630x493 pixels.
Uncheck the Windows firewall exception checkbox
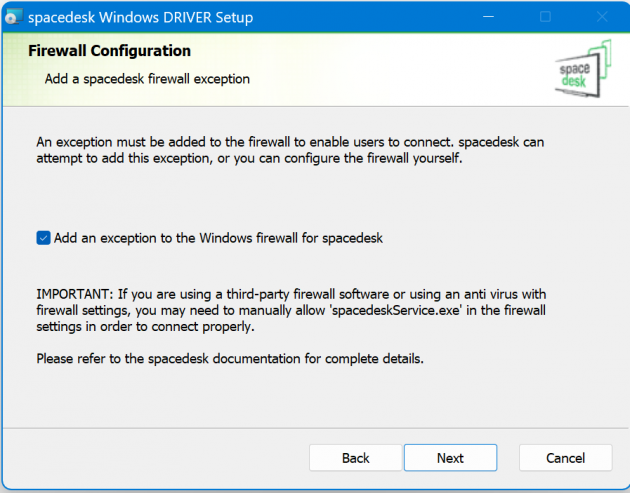tap(43, 238)
